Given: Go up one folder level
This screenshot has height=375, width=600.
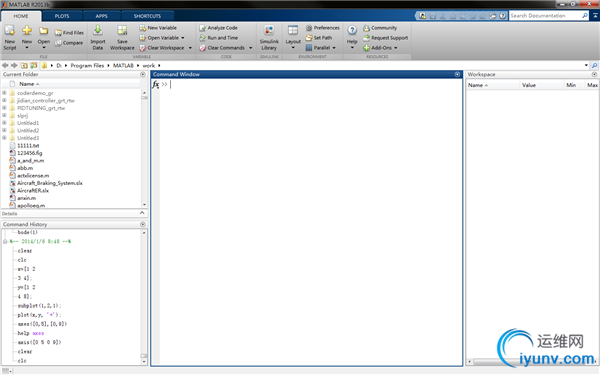Looking at the screenshot, I should pyautogui.click(x=24, y=65).
